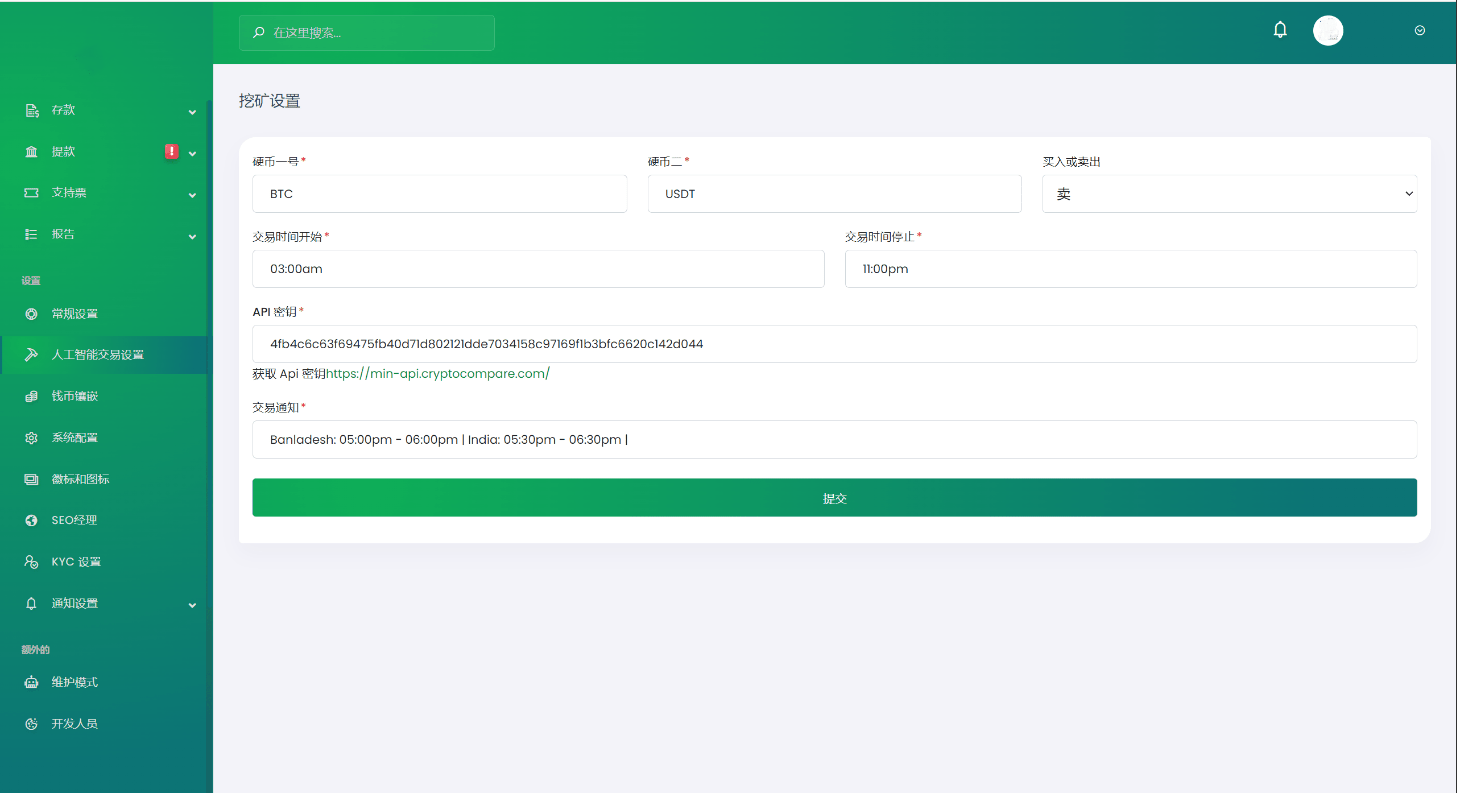Open 徽标和图标 page
The width and height of the screenshot is (1457, 793).
coord(106,479)
